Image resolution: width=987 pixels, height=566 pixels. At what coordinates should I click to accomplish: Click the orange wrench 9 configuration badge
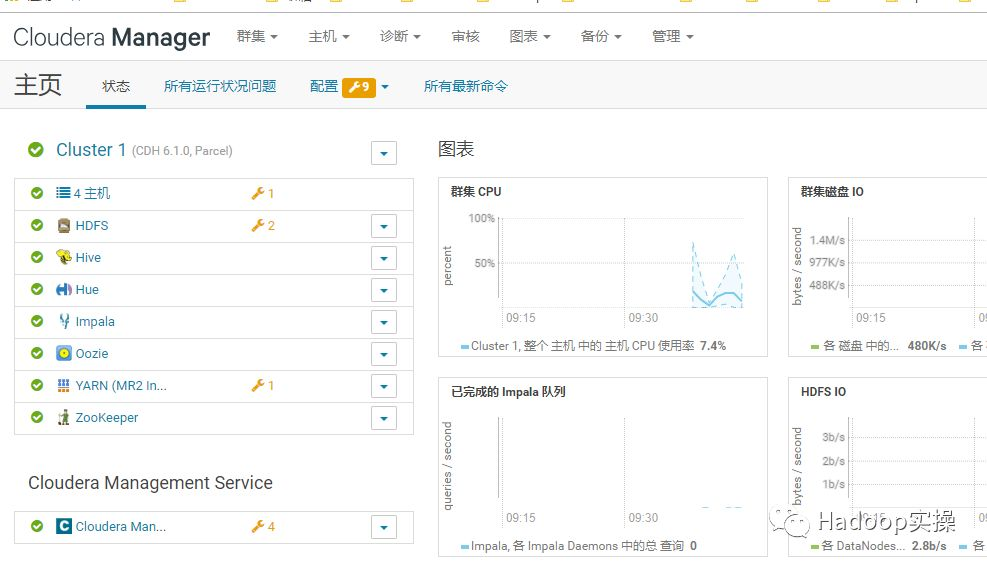[x=359, y=87]
